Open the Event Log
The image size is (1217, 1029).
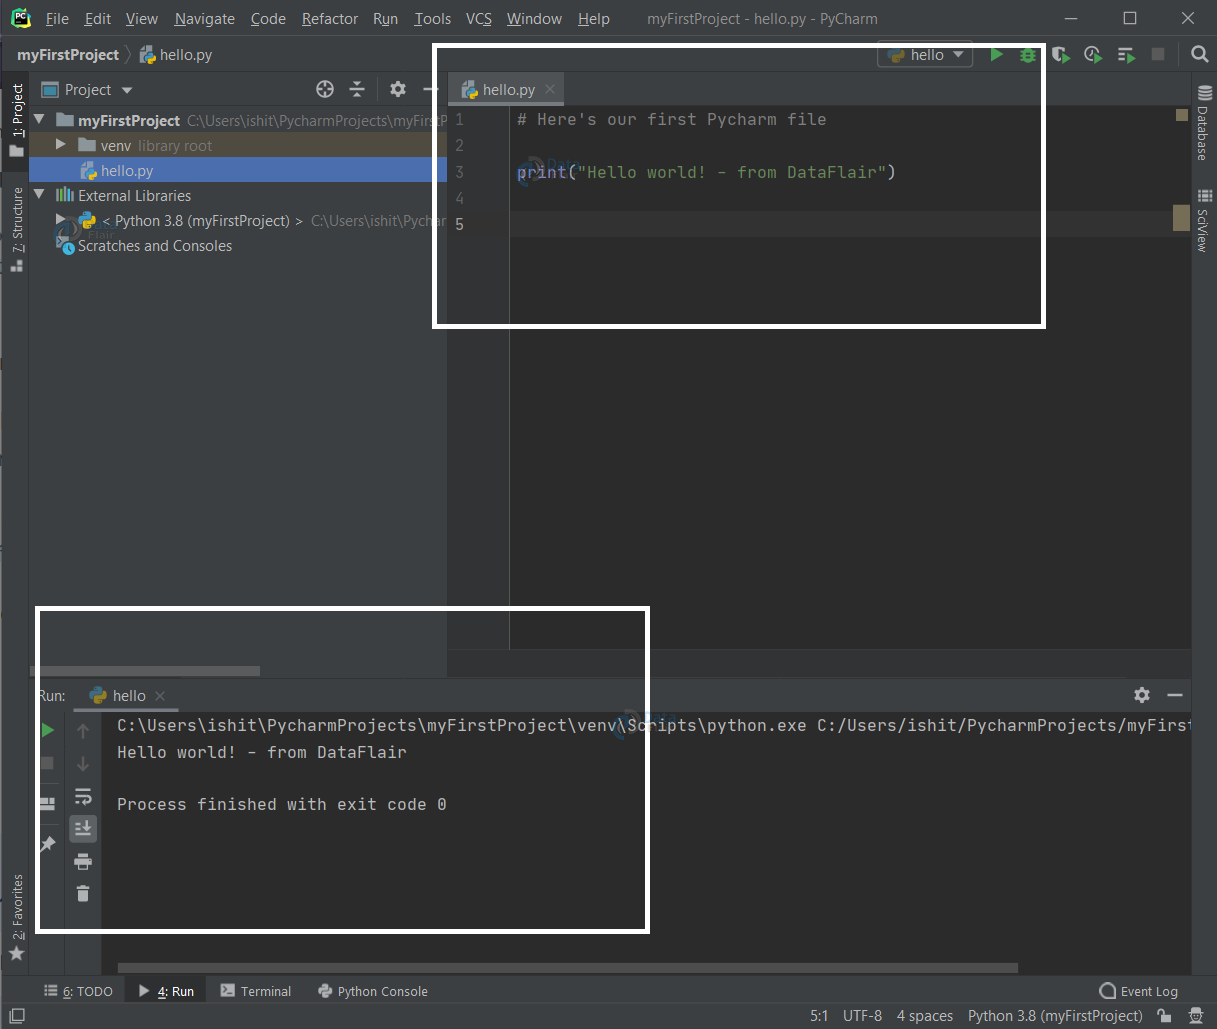click(x=1138, y=990)
